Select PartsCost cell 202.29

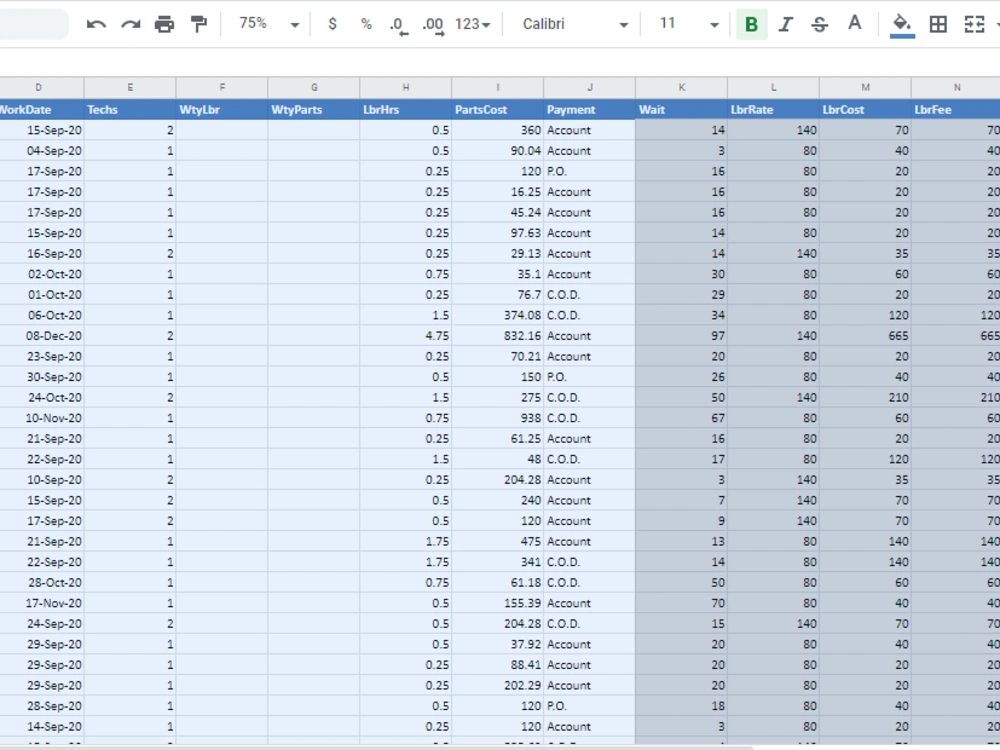(497, 685)
